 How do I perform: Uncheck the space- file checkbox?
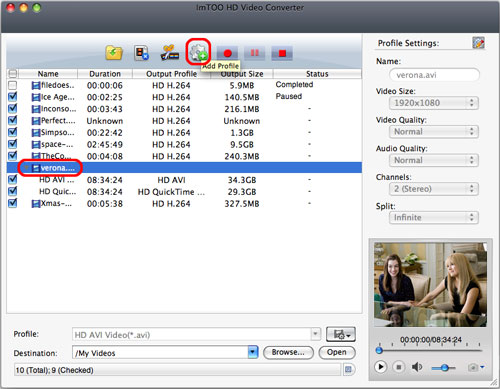(x=13, y=144)
